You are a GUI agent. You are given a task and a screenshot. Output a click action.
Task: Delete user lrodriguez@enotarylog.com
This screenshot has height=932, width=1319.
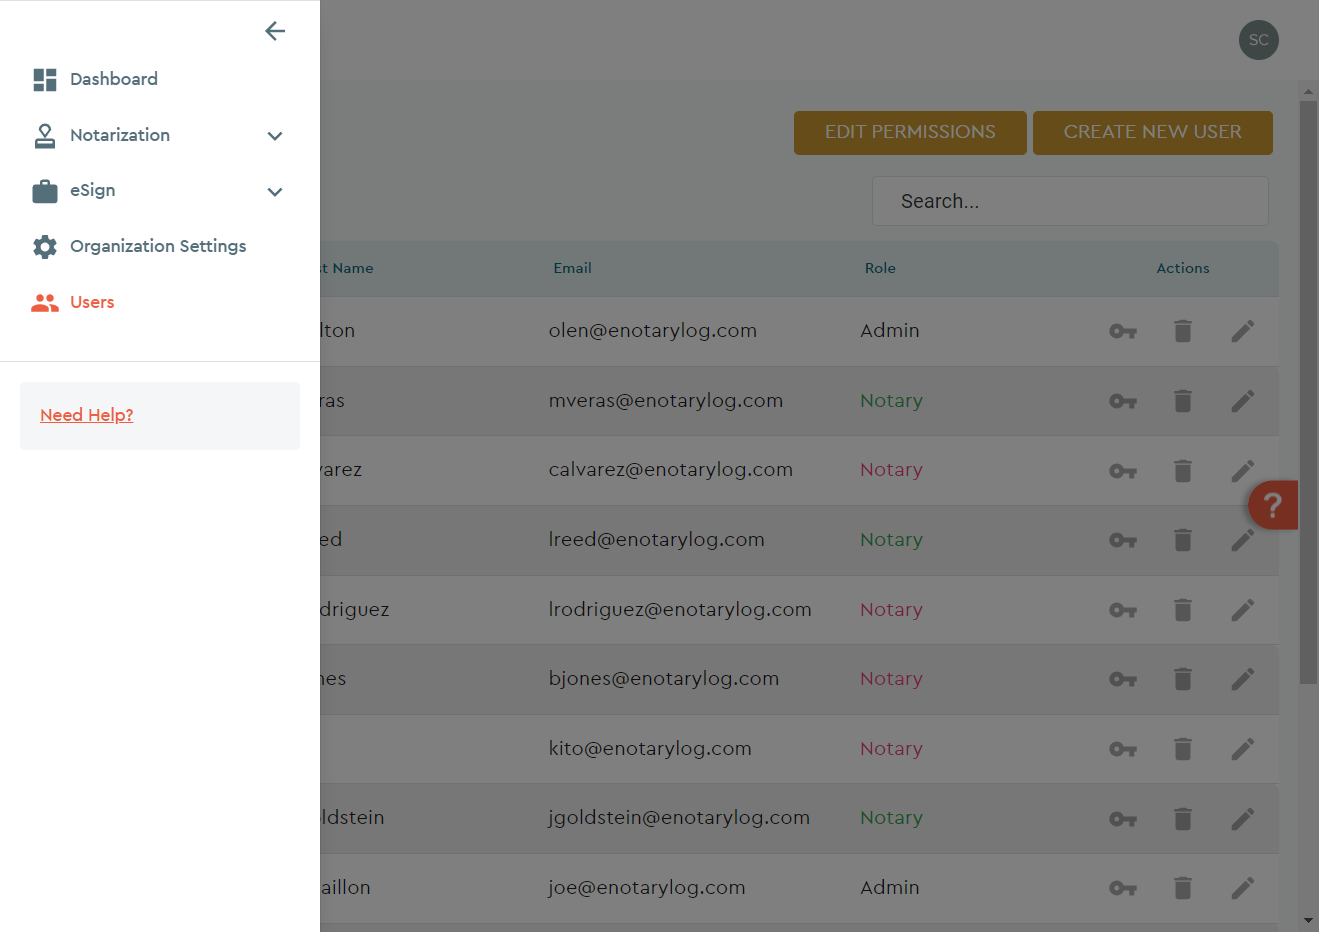click(x=1183, y=610)
